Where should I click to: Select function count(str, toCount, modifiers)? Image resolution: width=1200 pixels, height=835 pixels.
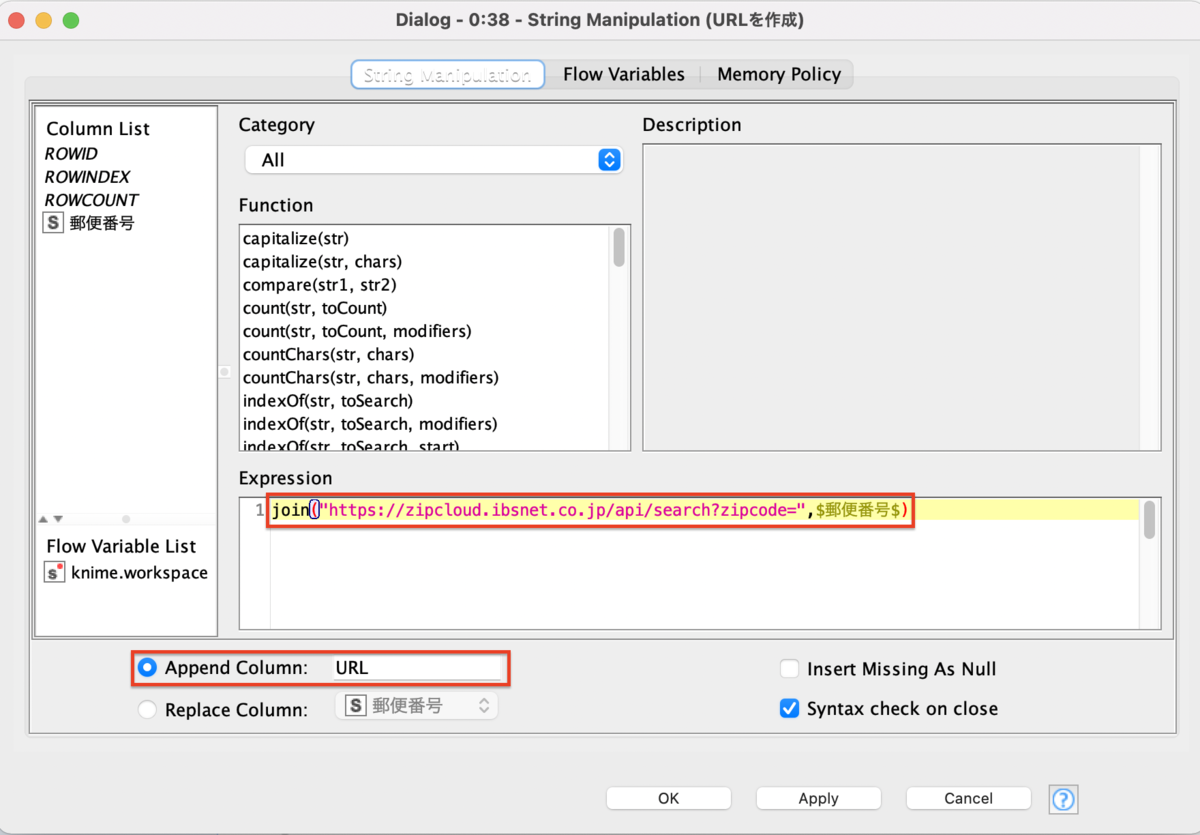click(x=357, y=331)
